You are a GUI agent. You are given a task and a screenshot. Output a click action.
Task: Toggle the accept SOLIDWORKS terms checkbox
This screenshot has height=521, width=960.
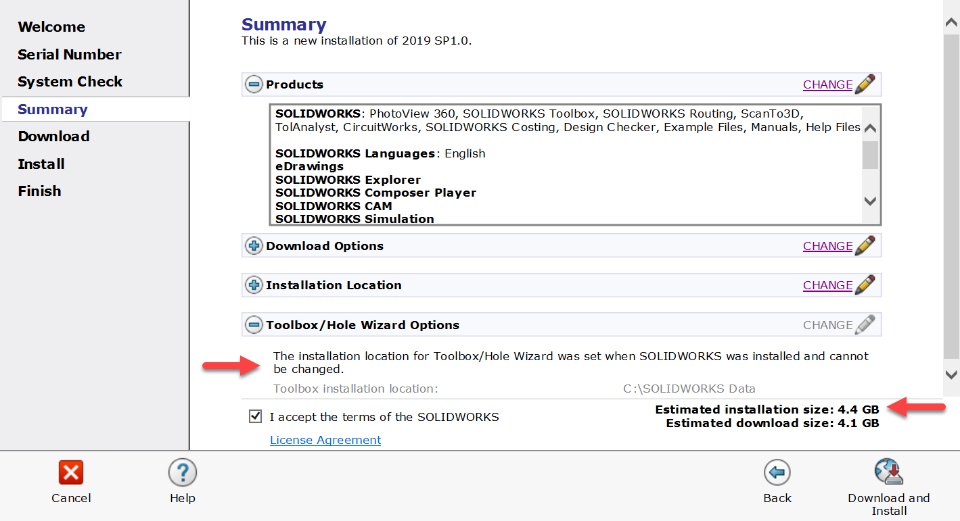point(255,416)
